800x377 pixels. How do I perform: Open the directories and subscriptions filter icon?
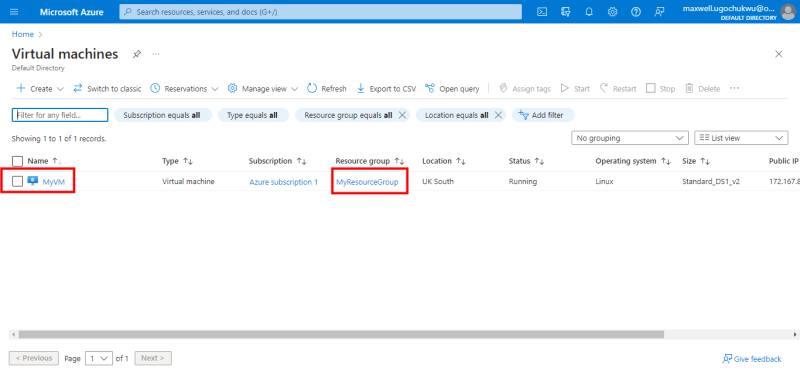click(565, 12)
